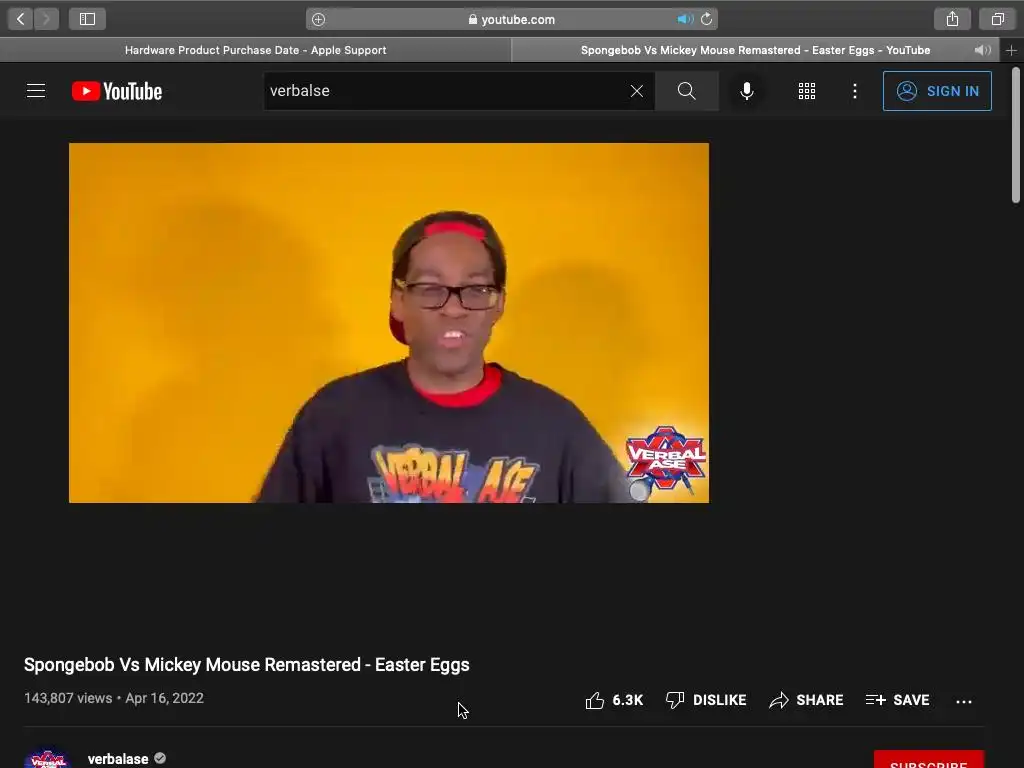Open more actions ellipsis under video
Image resolution: width=1024 pixels, height=768 pixels.
click(964, 701)
